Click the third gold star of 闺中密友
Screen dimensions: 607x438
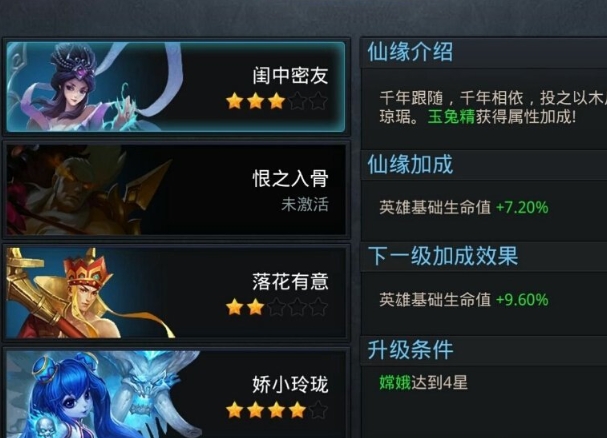[x=276, y=101]
